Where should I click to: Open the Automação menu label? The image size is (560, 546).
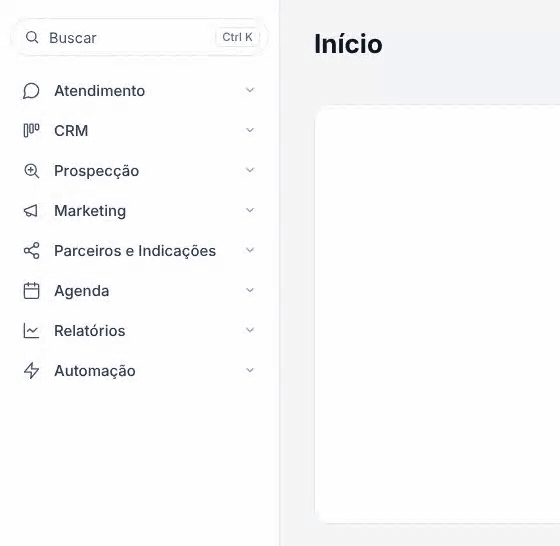coord(95,371)
